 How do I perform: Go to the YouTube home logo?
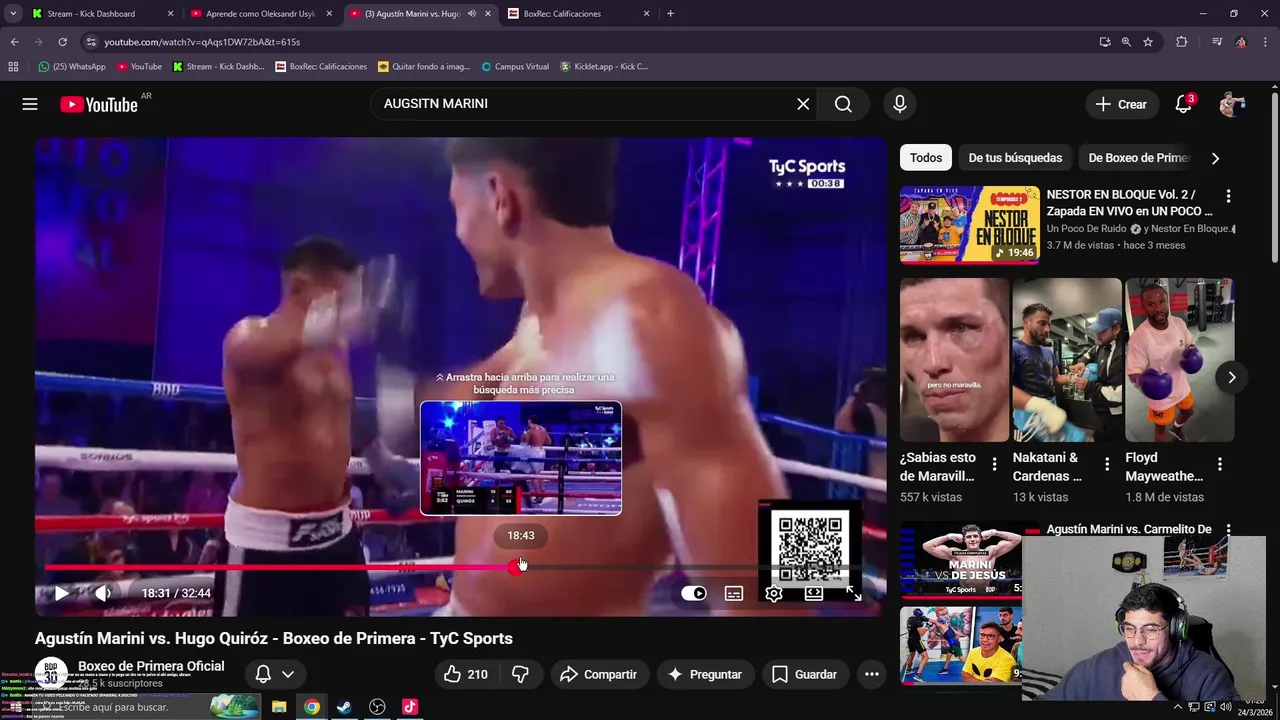click(98, 104)
